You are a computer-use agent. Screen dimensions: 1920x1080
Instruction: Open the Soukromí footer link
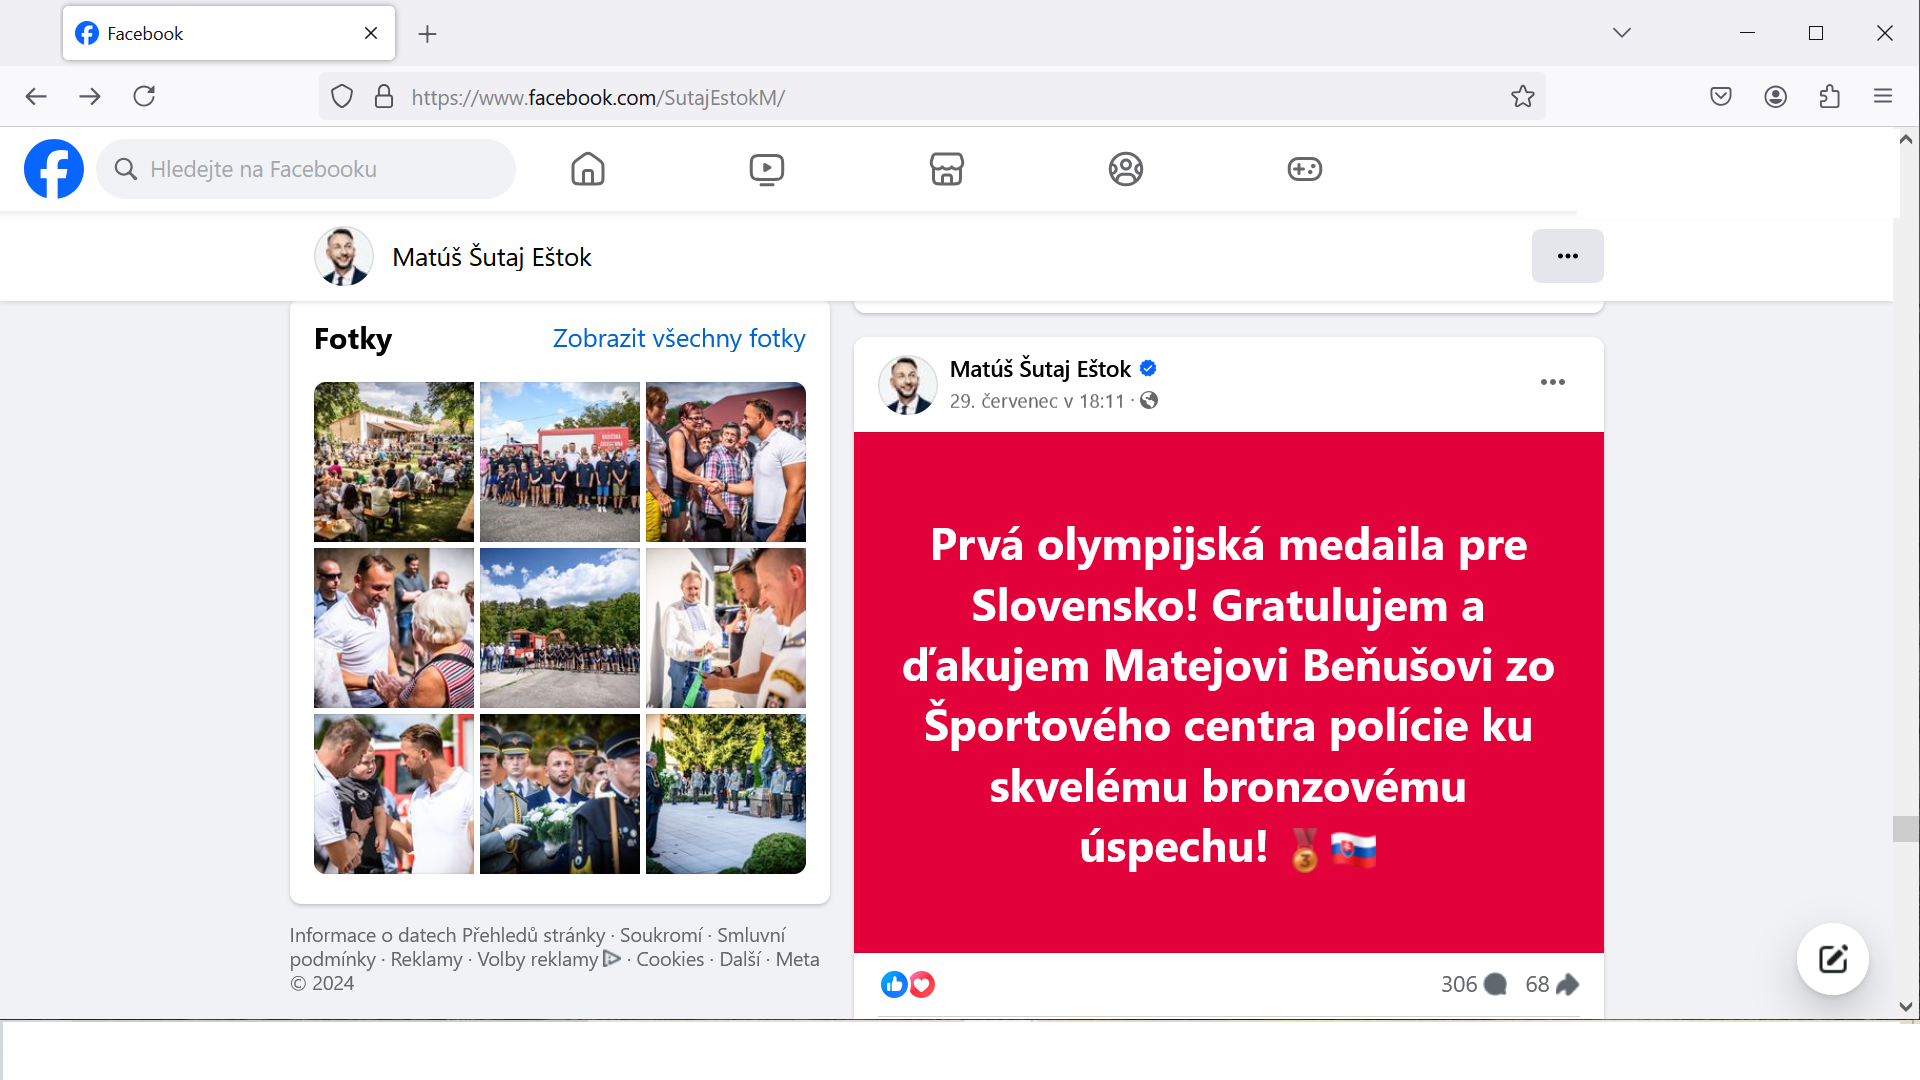pos(661,935)
